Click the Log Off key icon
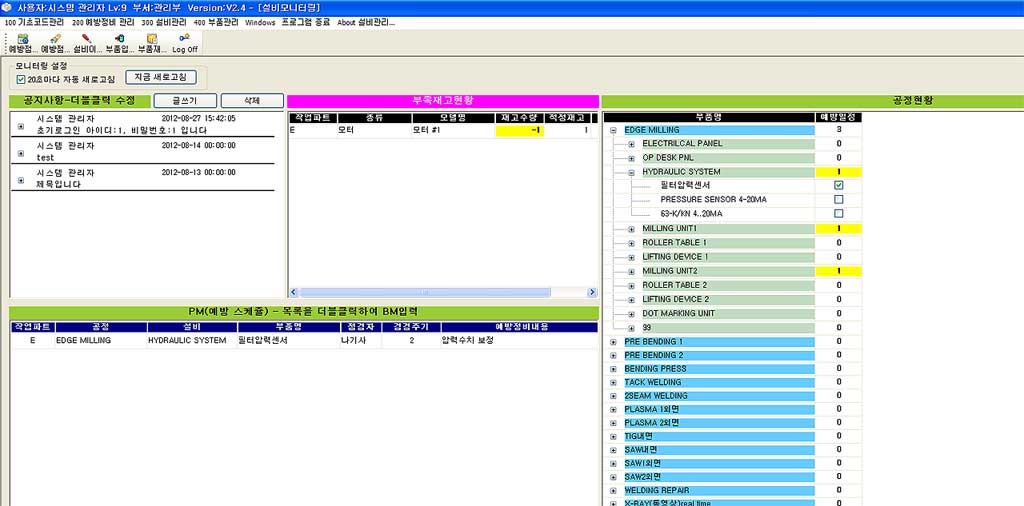Screen dimensions: 1024x506 pos(185,42)
